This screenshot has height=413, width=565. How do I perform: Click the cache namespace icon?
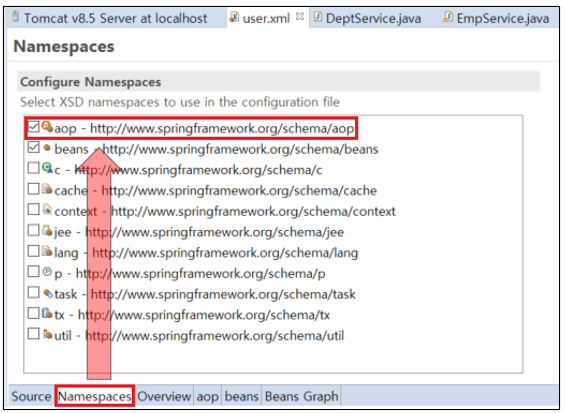47,188
